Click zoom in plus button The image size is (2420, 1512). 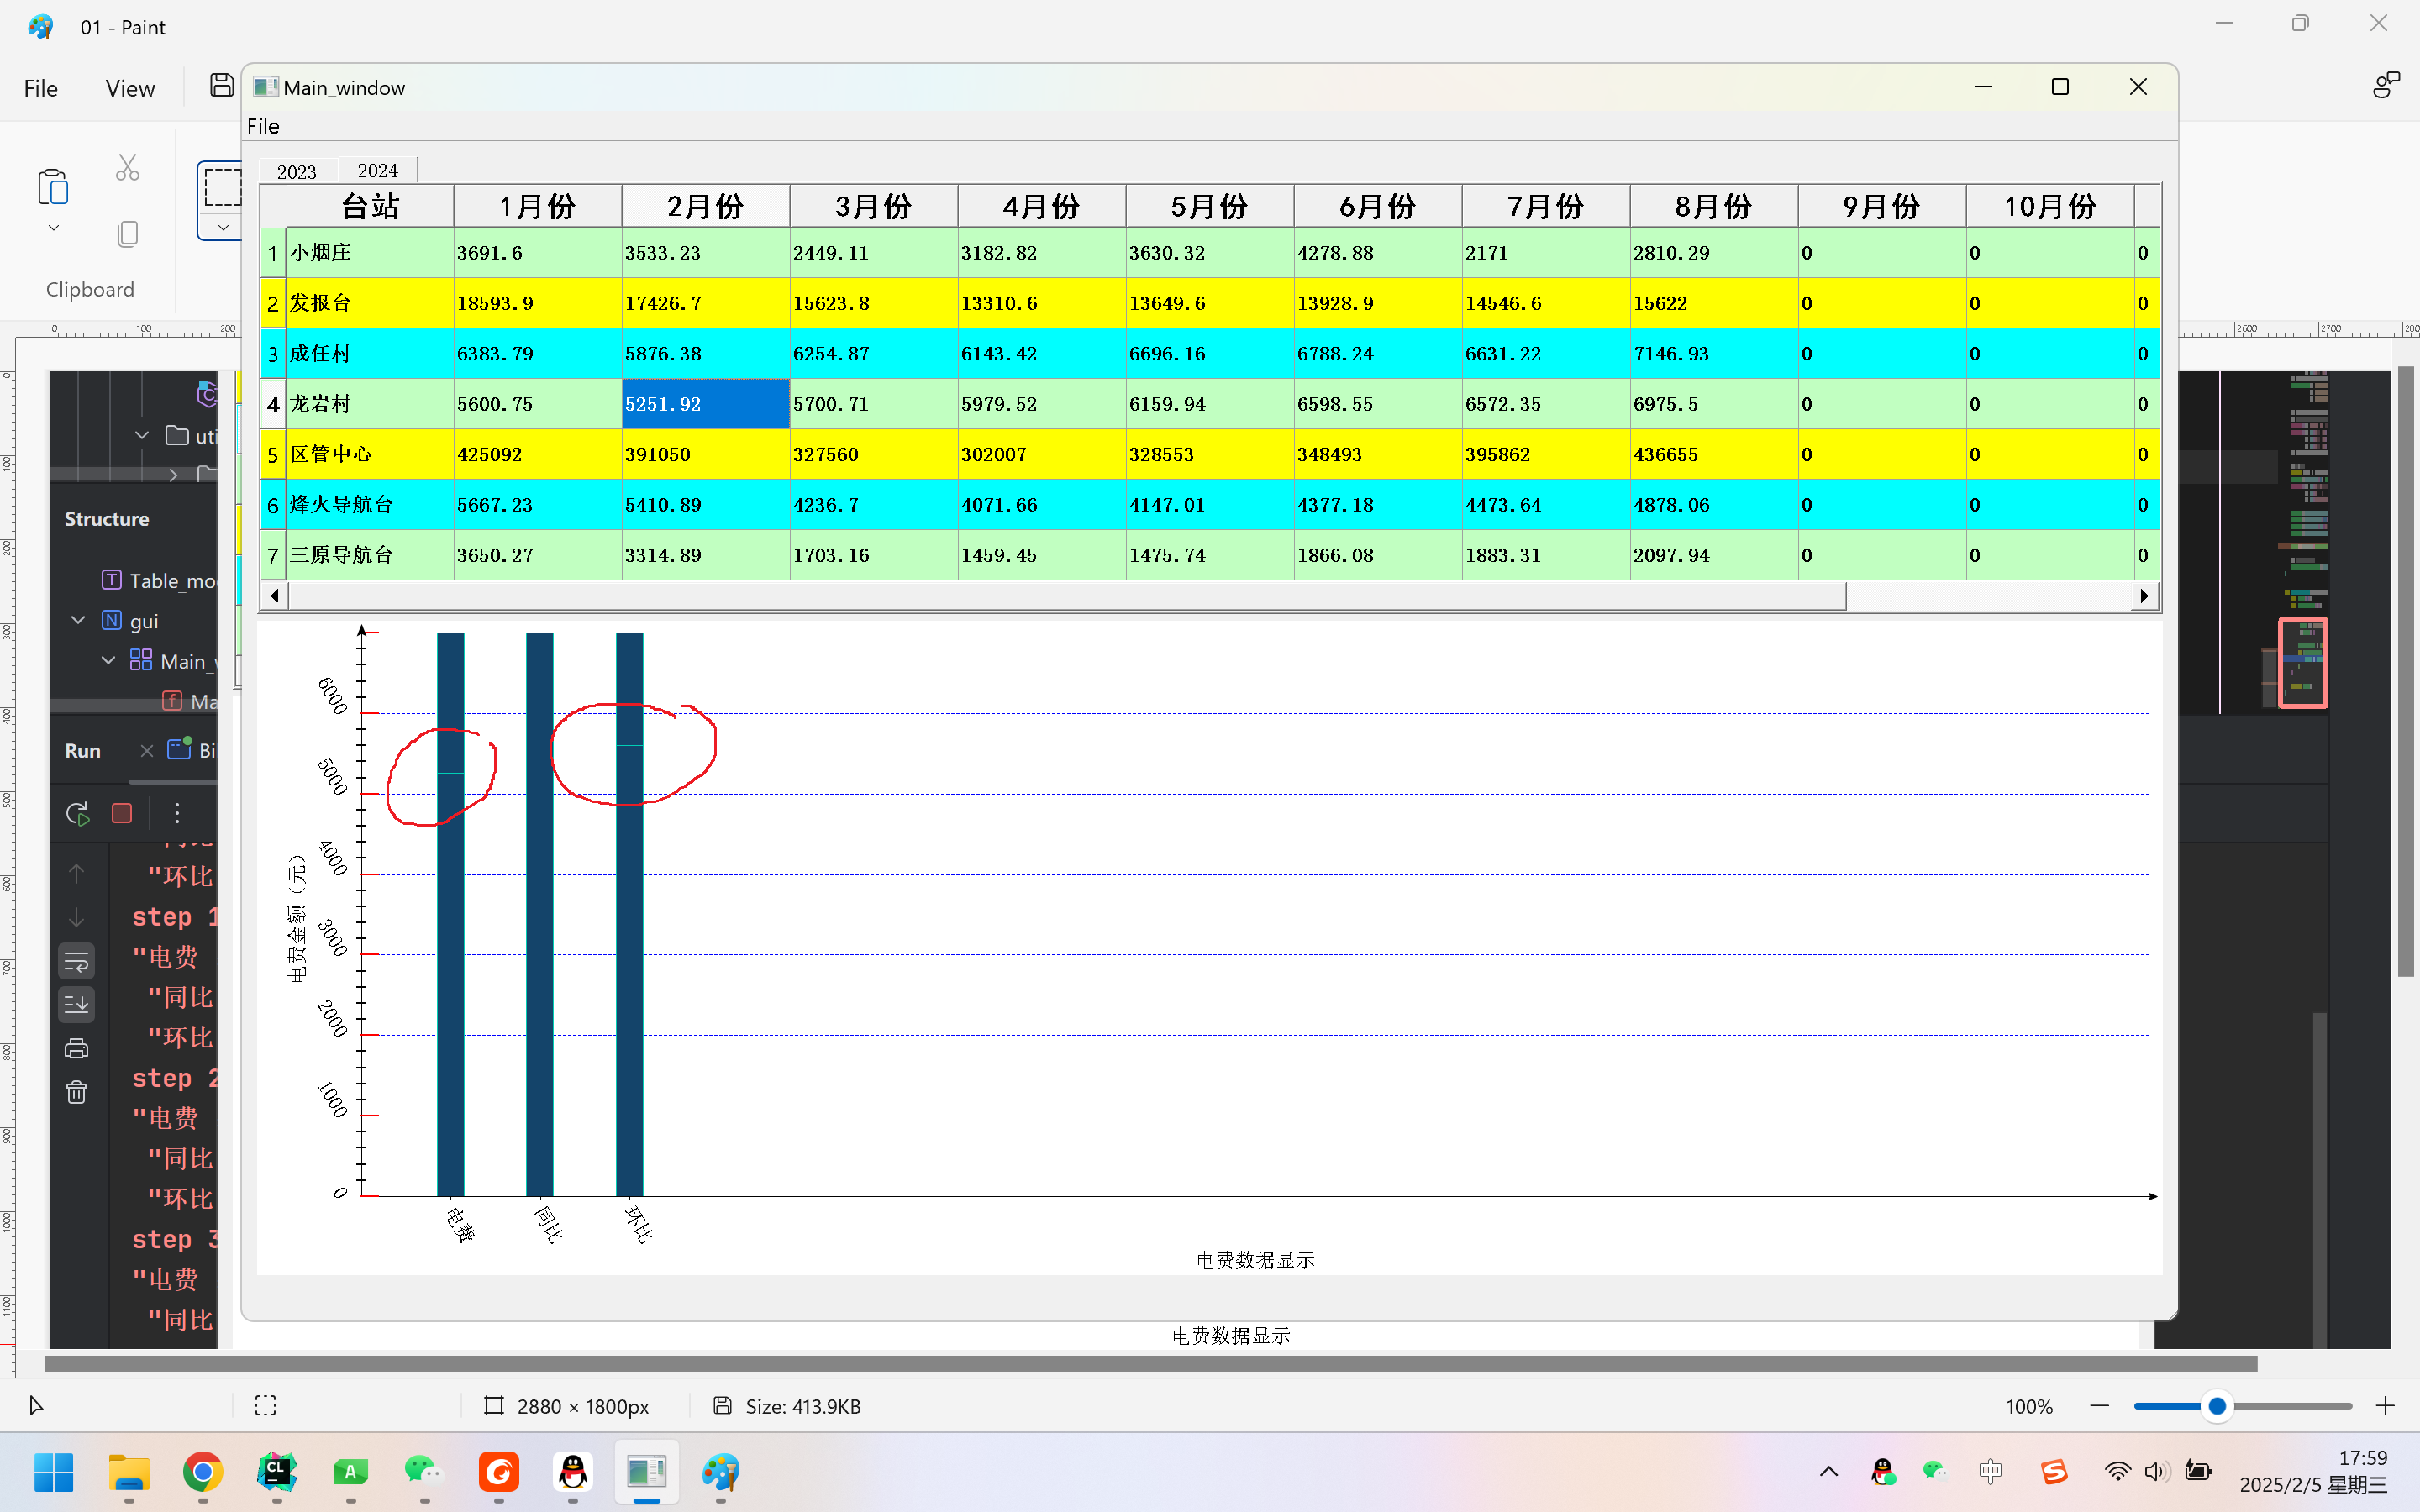click(2385, 1406)
